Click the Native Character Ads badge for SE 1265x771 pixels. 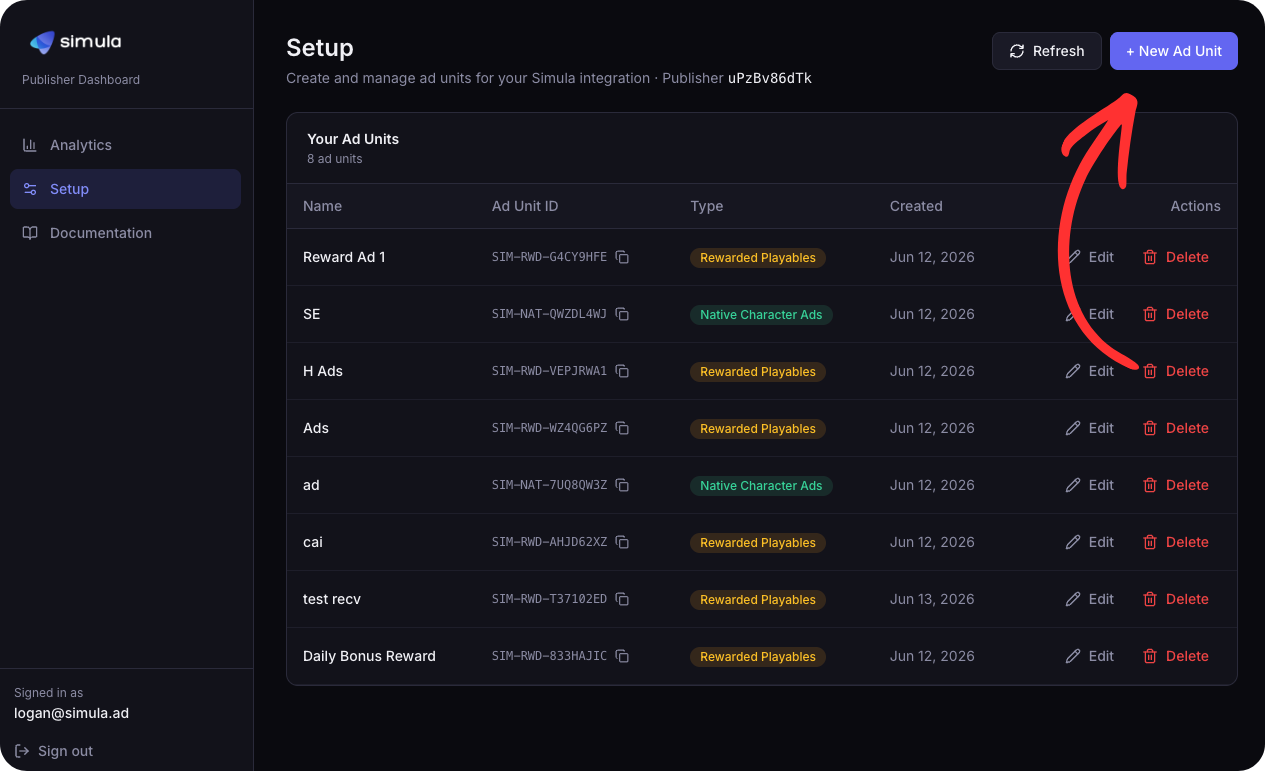point(761,315)
